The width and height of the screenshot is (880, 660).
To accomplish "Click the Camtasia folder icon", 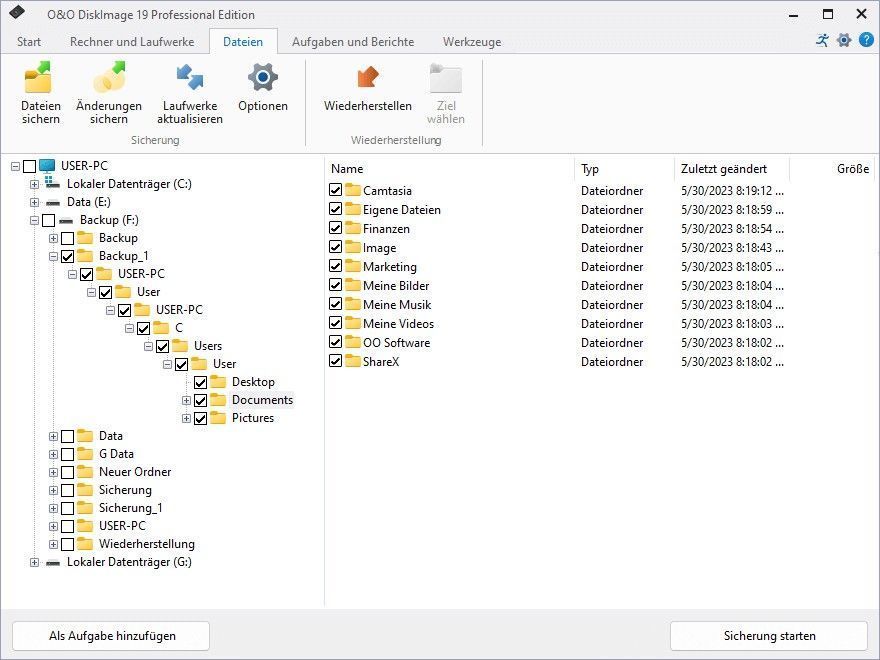I will (353, 190).
